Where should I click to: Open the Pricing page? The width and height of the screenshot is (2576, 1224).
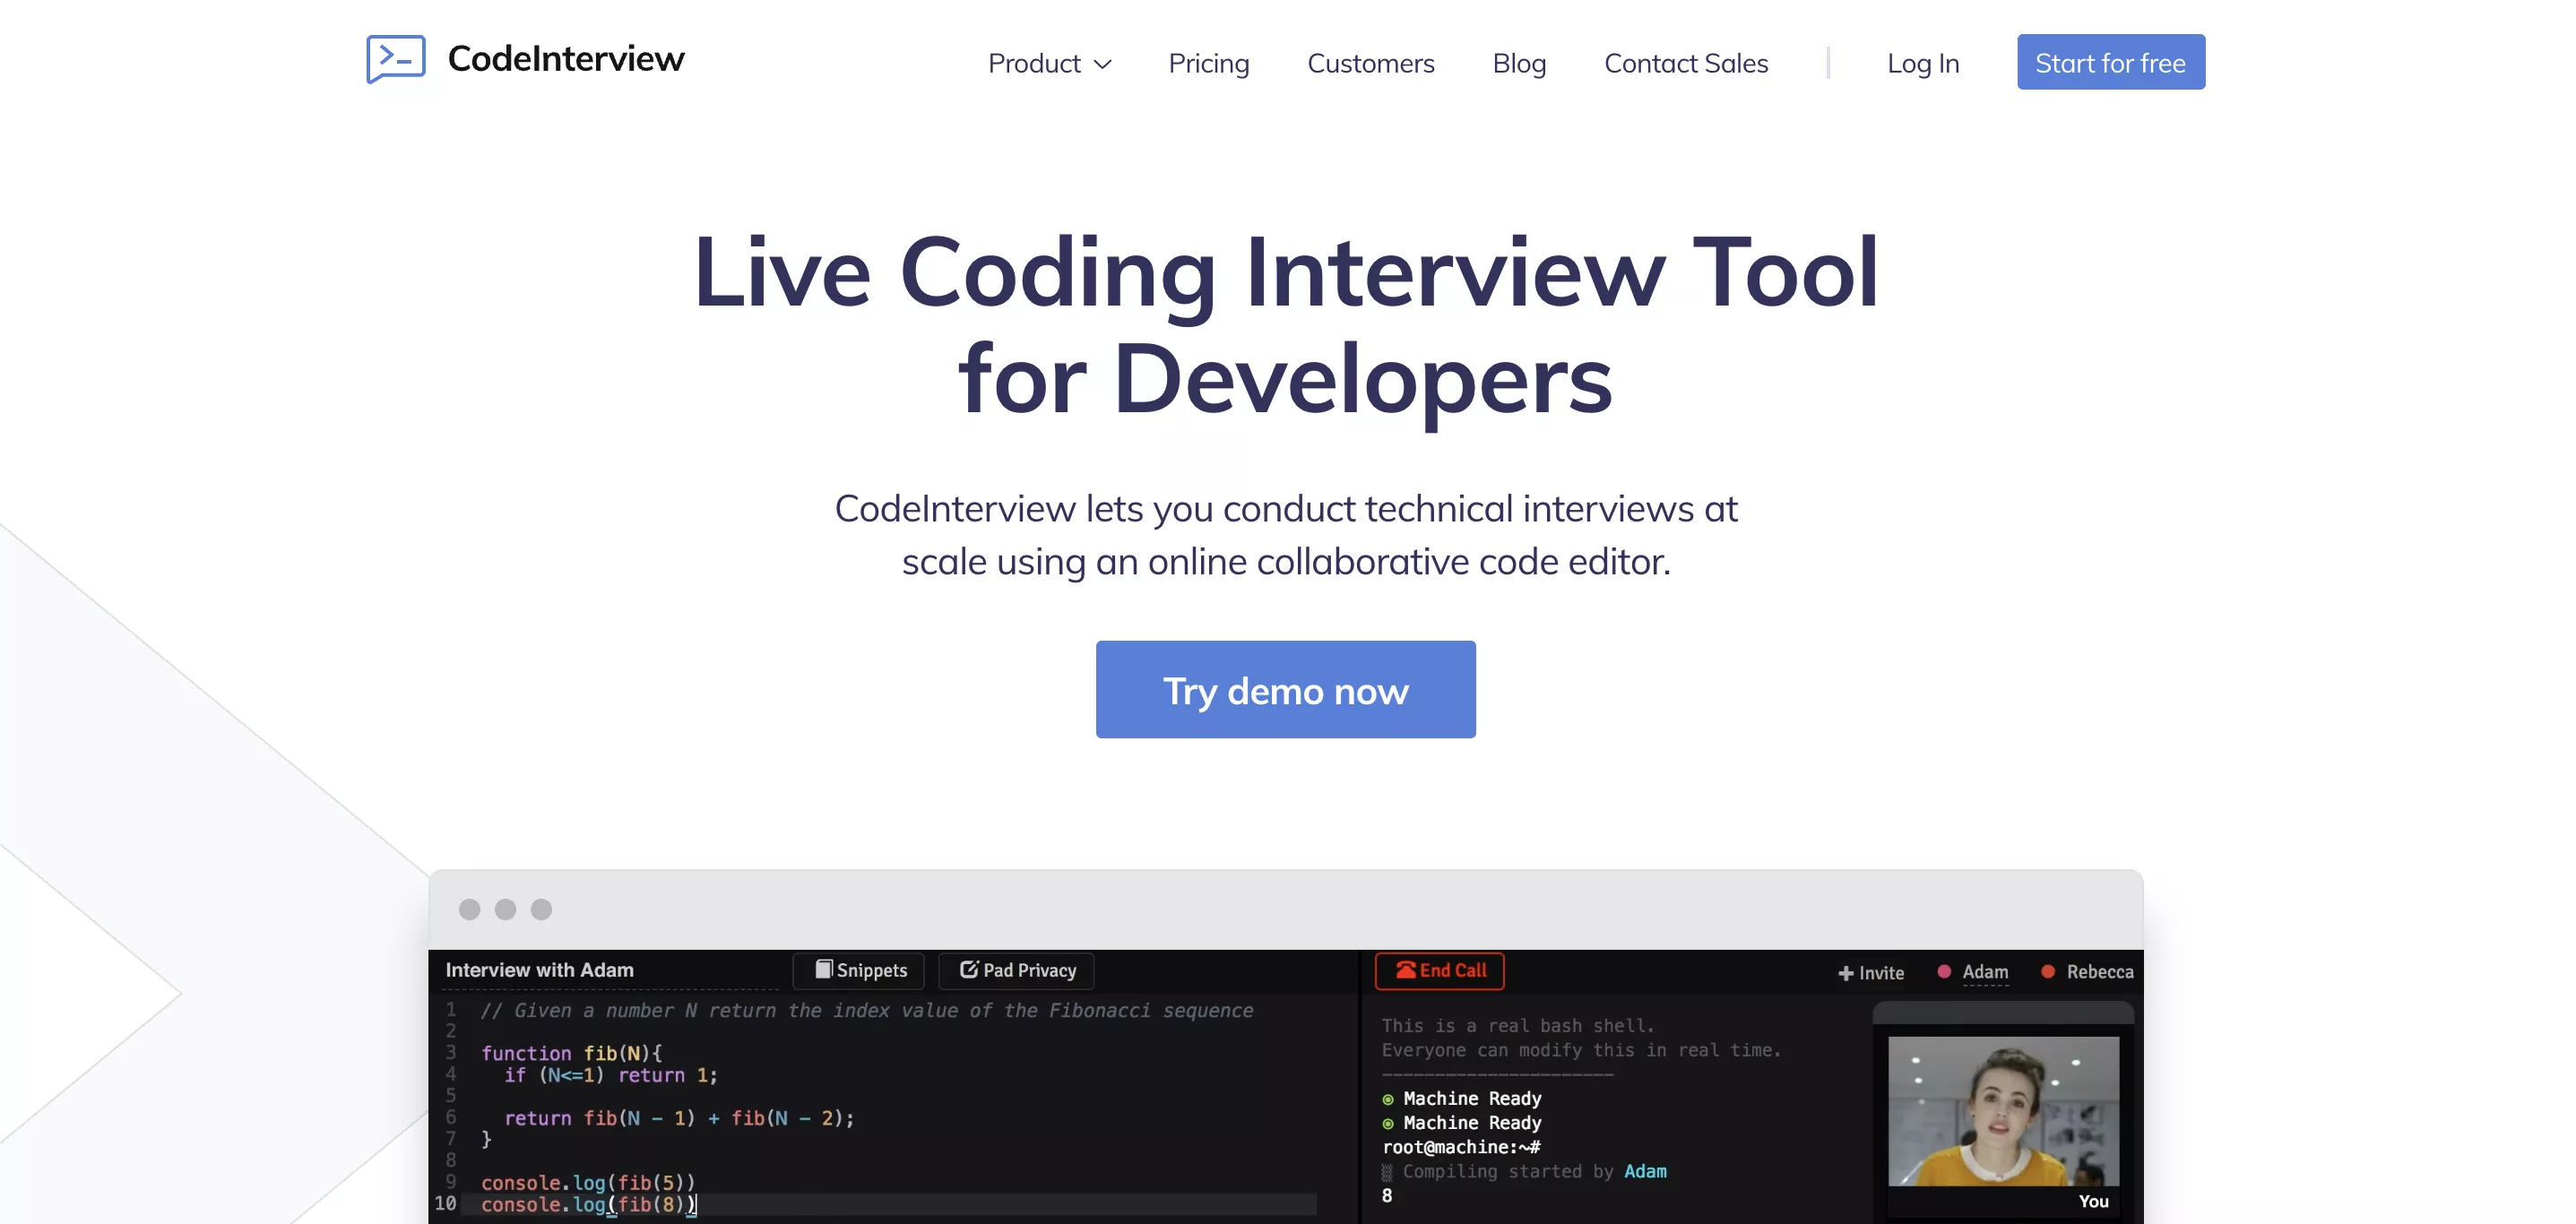[x=1208, y=63]
